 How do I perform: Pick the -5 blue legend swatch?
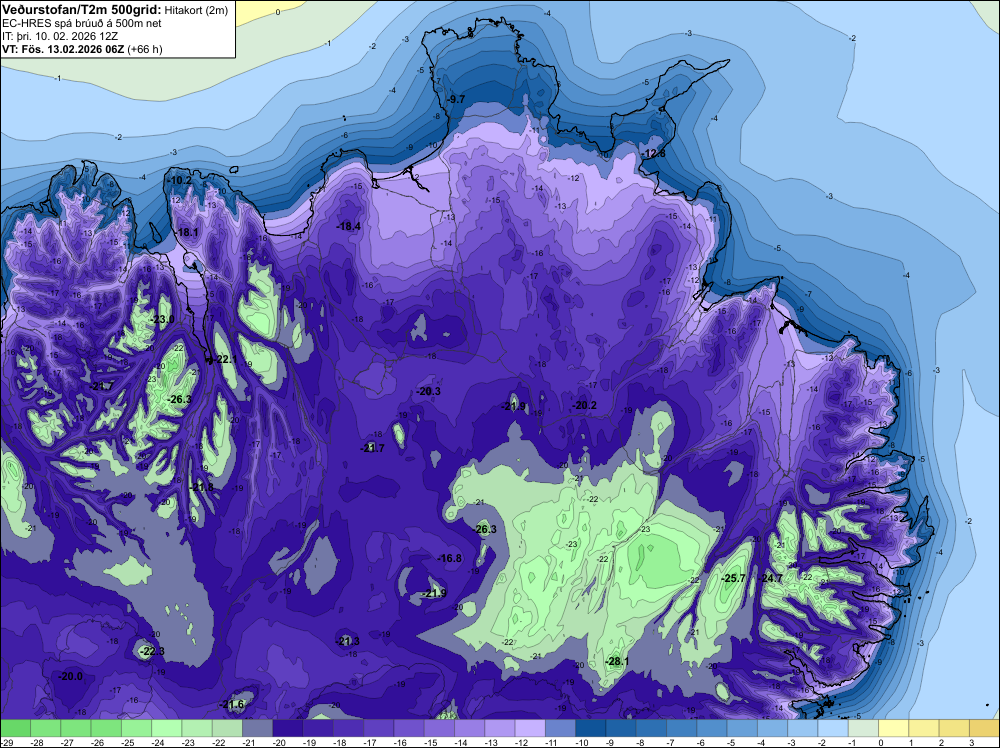tap(742, 728)
